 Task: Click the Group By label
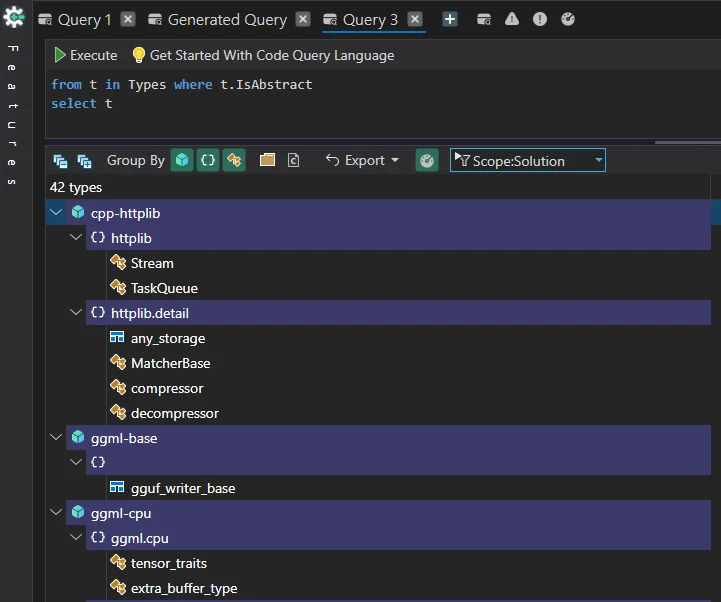point(136,160)
